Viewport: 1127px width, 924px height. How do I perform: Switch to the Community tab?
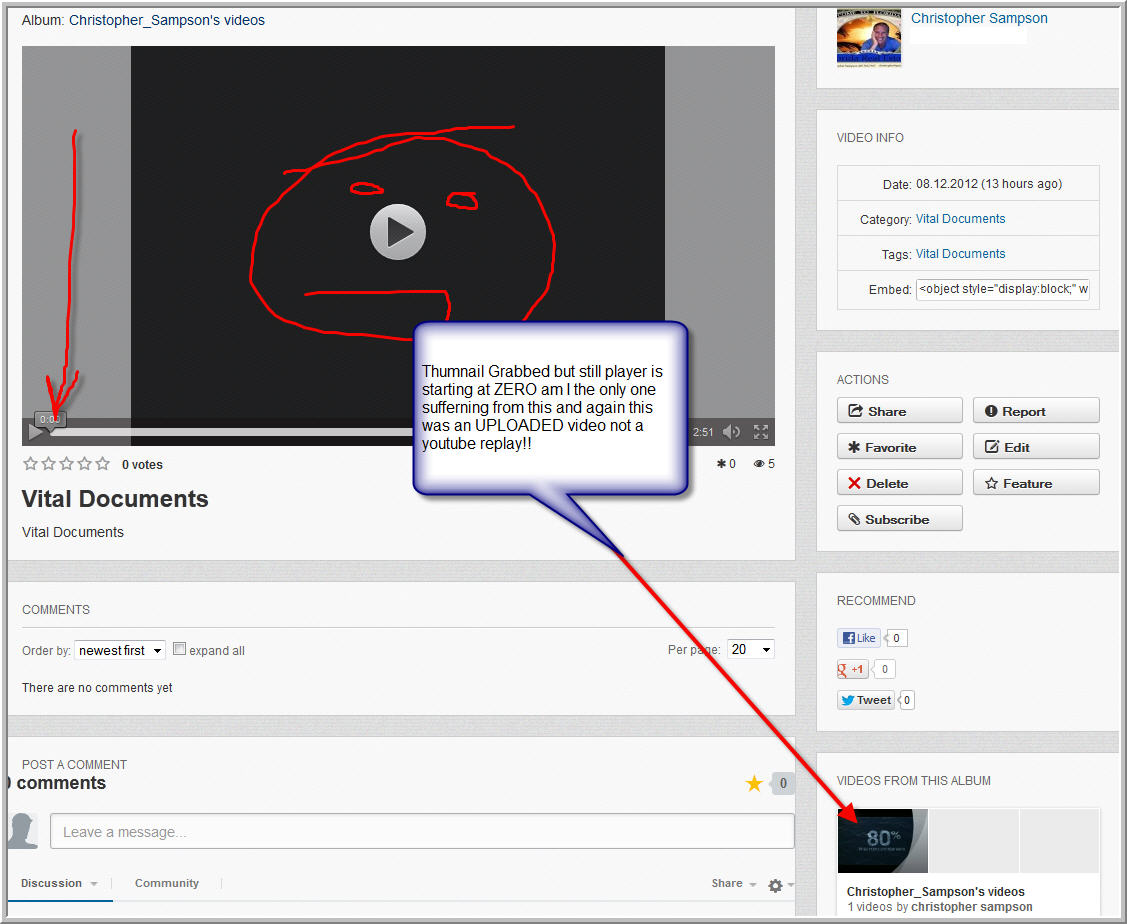point(167,884)
